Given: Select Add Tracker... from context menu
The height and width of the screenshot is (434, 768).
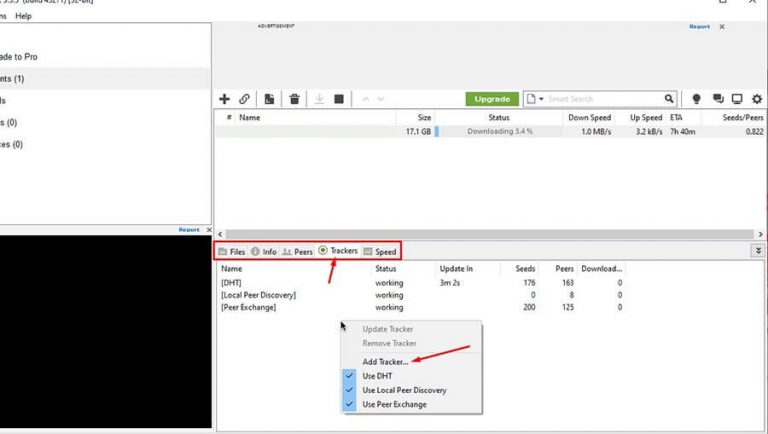Looking at the screenshot, I should pyautogui.click(x=385, y=362).
